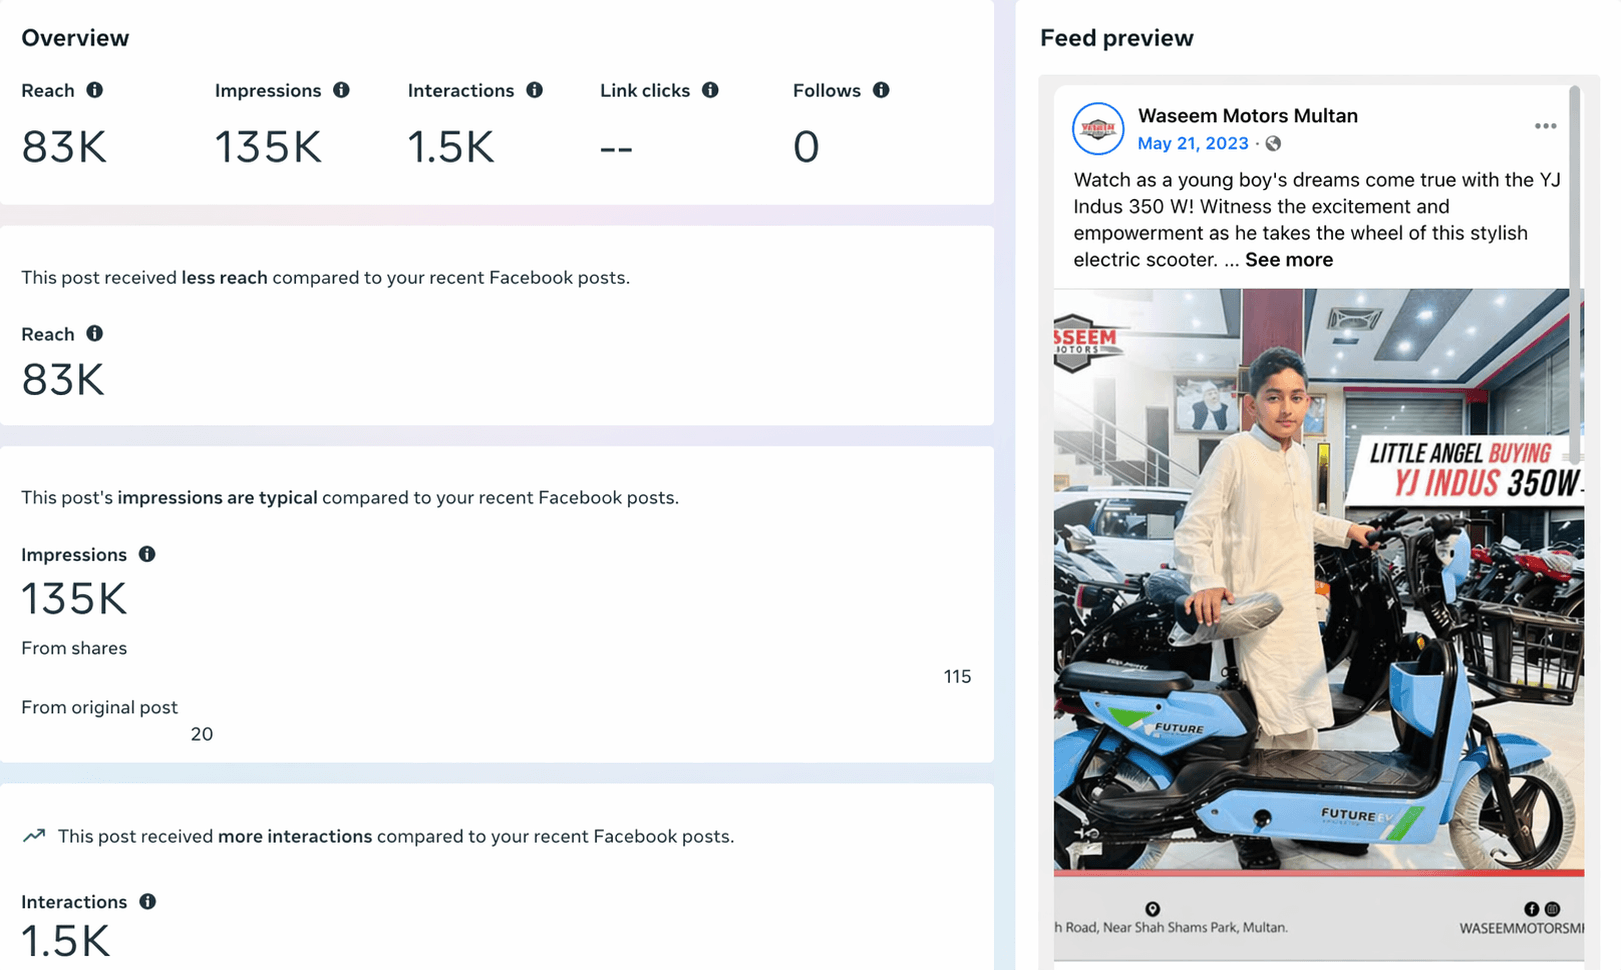Click the From original post label
Viewport: 1621px width, 970px height.
tap(100, 707)
